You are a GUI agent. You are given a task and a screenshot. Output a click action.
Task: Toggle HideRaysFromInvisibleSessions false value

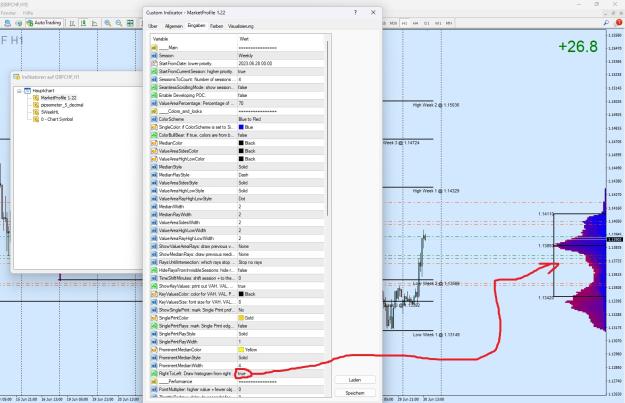[x=281, y=270]
